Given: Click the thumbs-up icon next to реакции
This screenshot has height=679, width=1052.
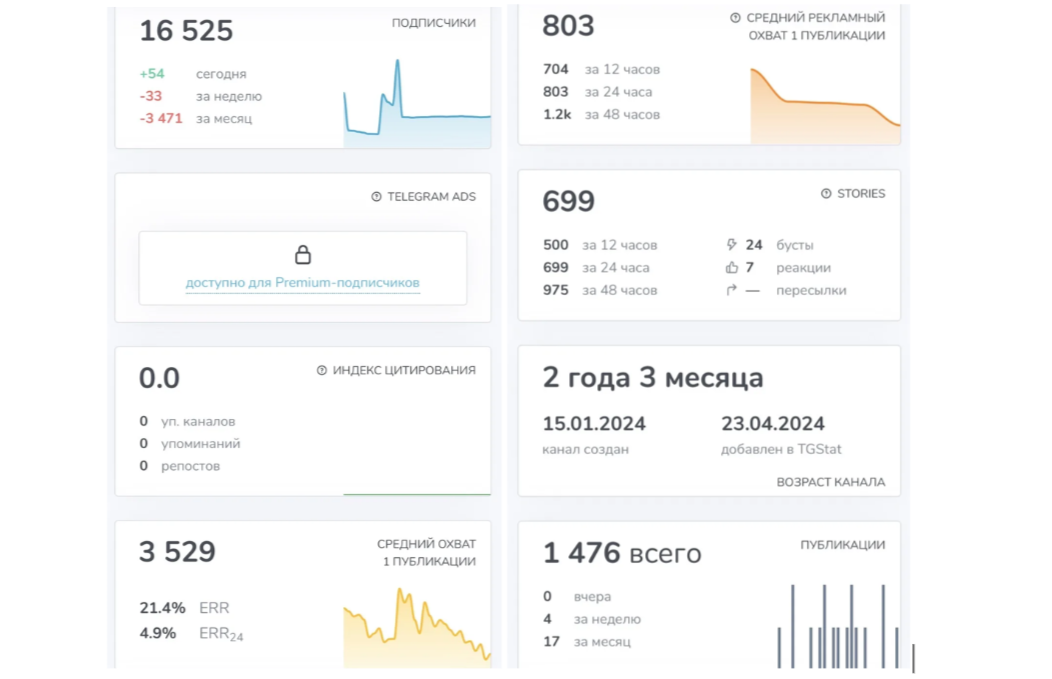Looking at the screenshot, I should tap(731, 268).
